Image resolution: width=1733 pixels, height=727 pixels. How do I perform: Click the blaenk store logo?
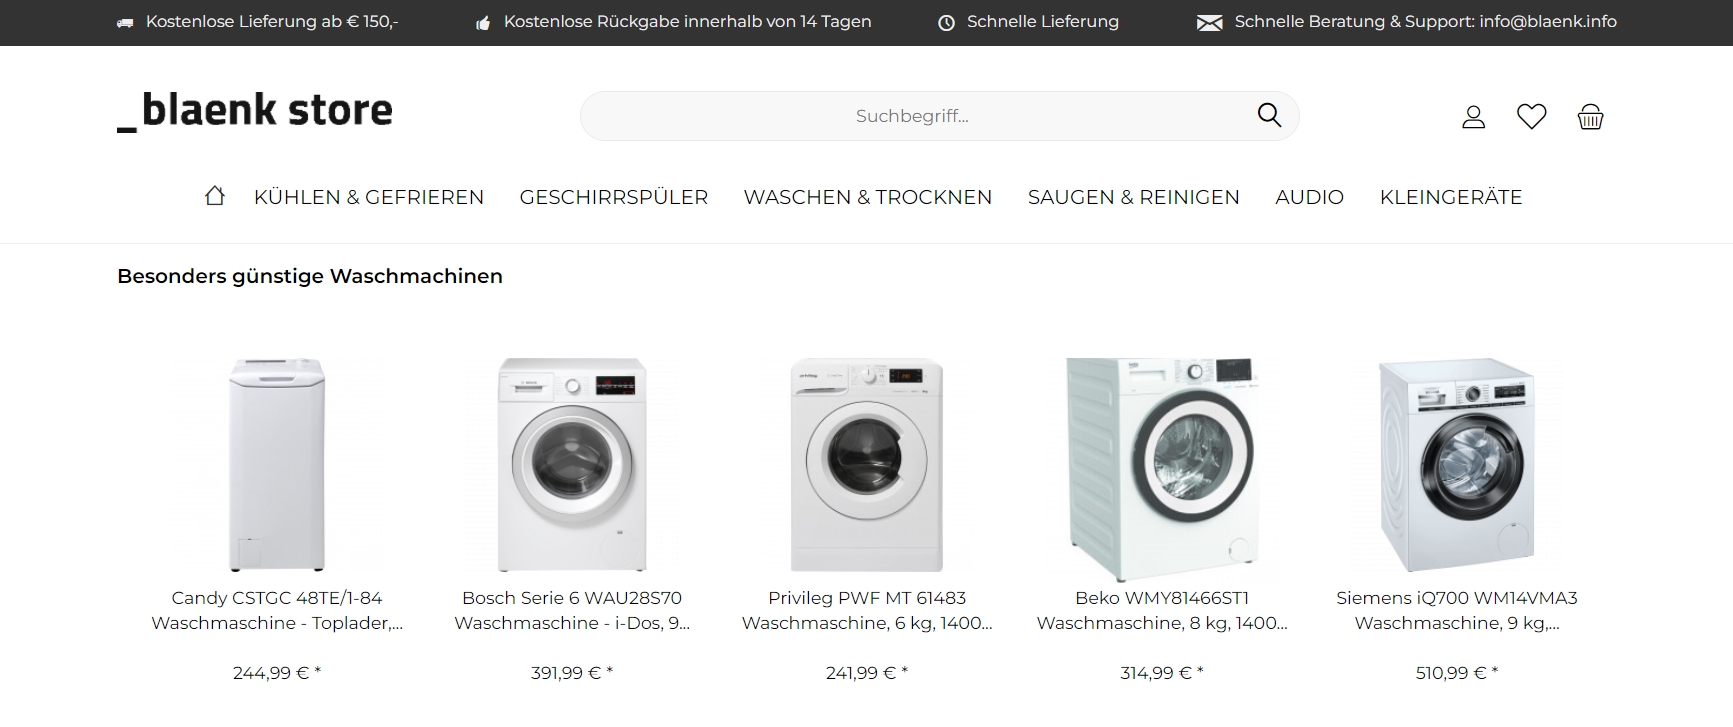255,111
